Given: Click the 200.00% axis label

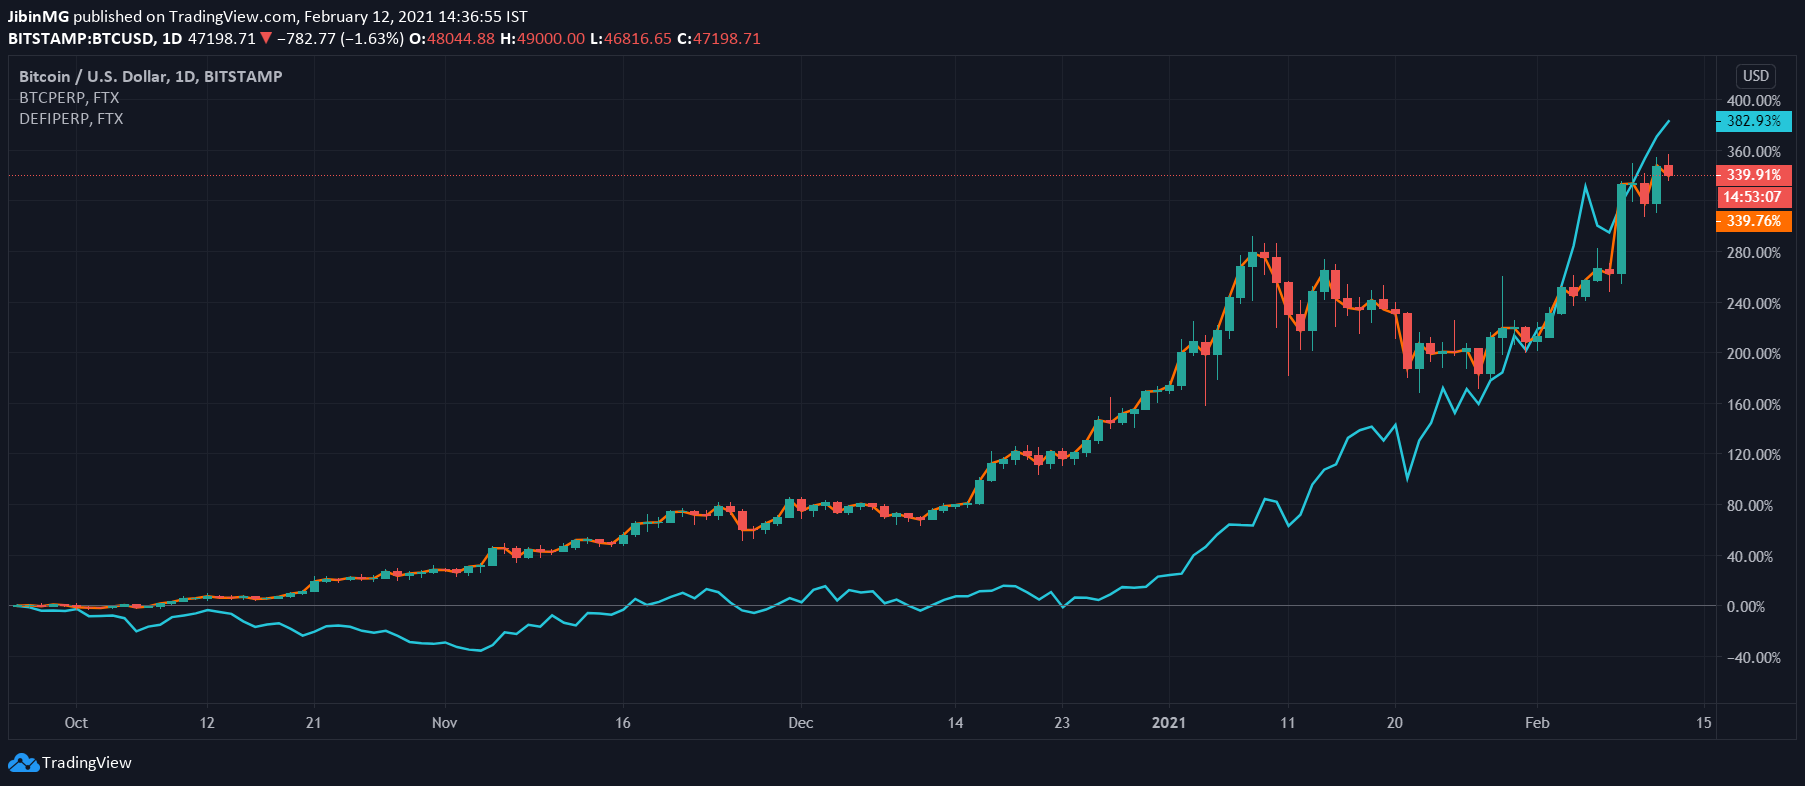Looking at the screenshot, I should point(1753,354).
